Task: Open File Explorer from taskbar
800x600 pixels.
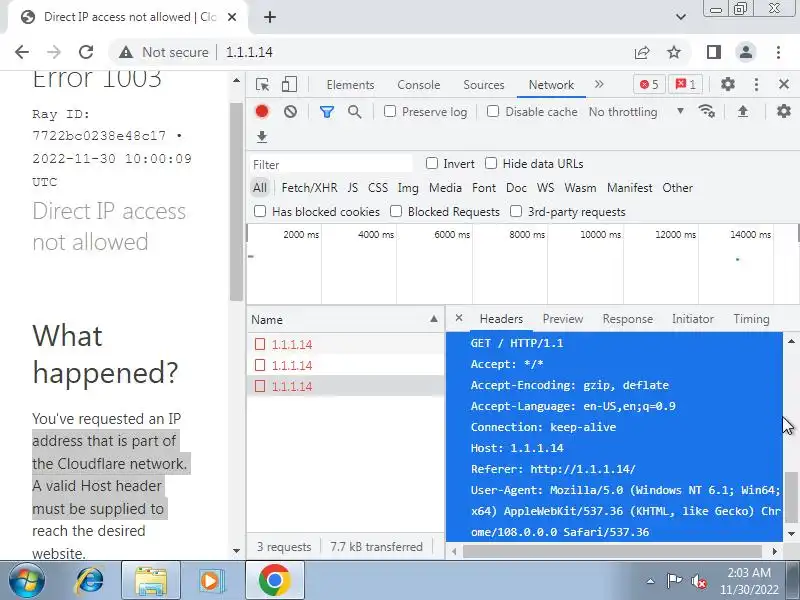Action: (151, 581)
